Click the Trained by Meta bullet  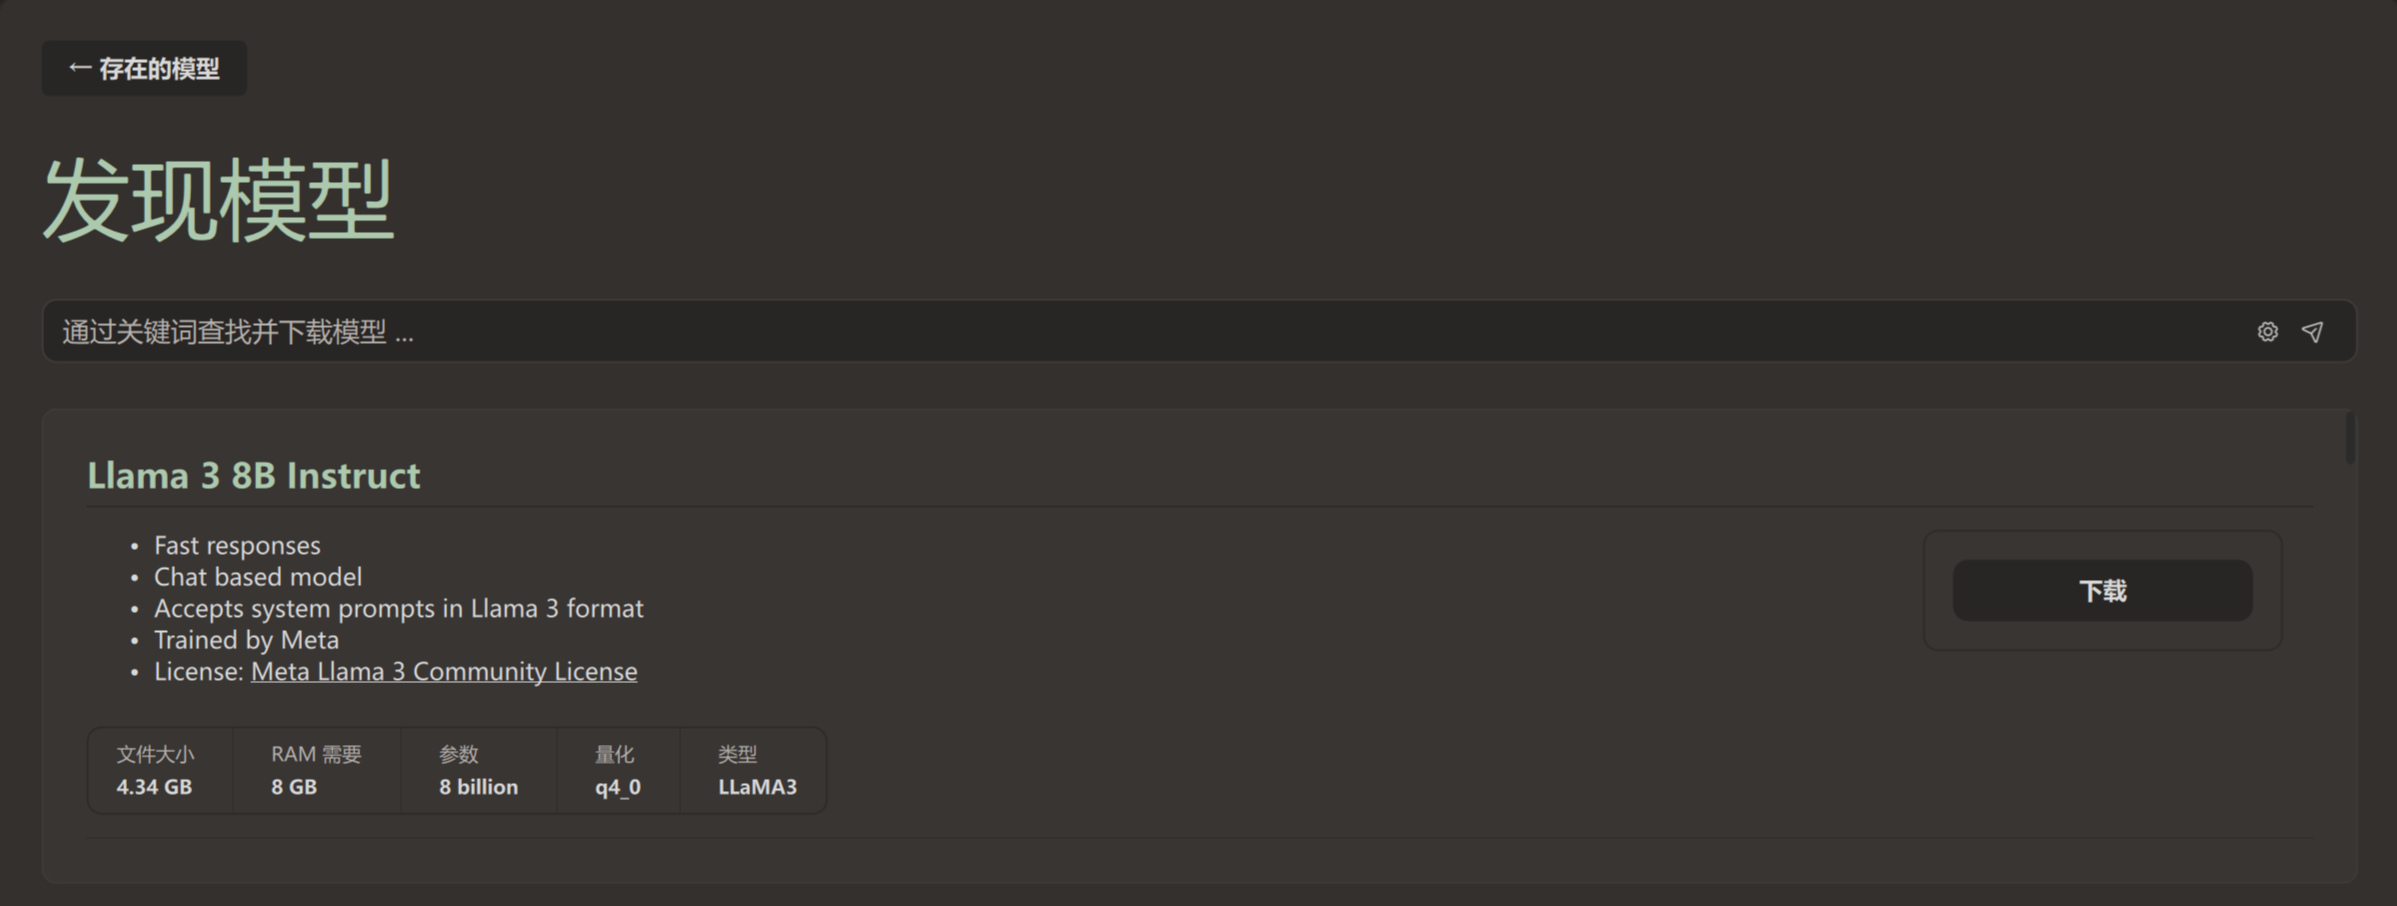[246, 640]
